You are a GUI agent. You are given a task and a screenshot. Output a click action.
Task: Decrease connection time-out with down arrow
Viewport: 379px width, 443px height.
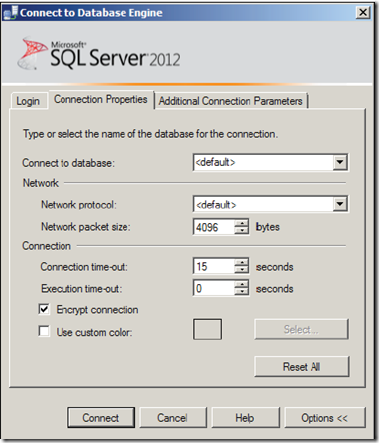coord(242,270)
